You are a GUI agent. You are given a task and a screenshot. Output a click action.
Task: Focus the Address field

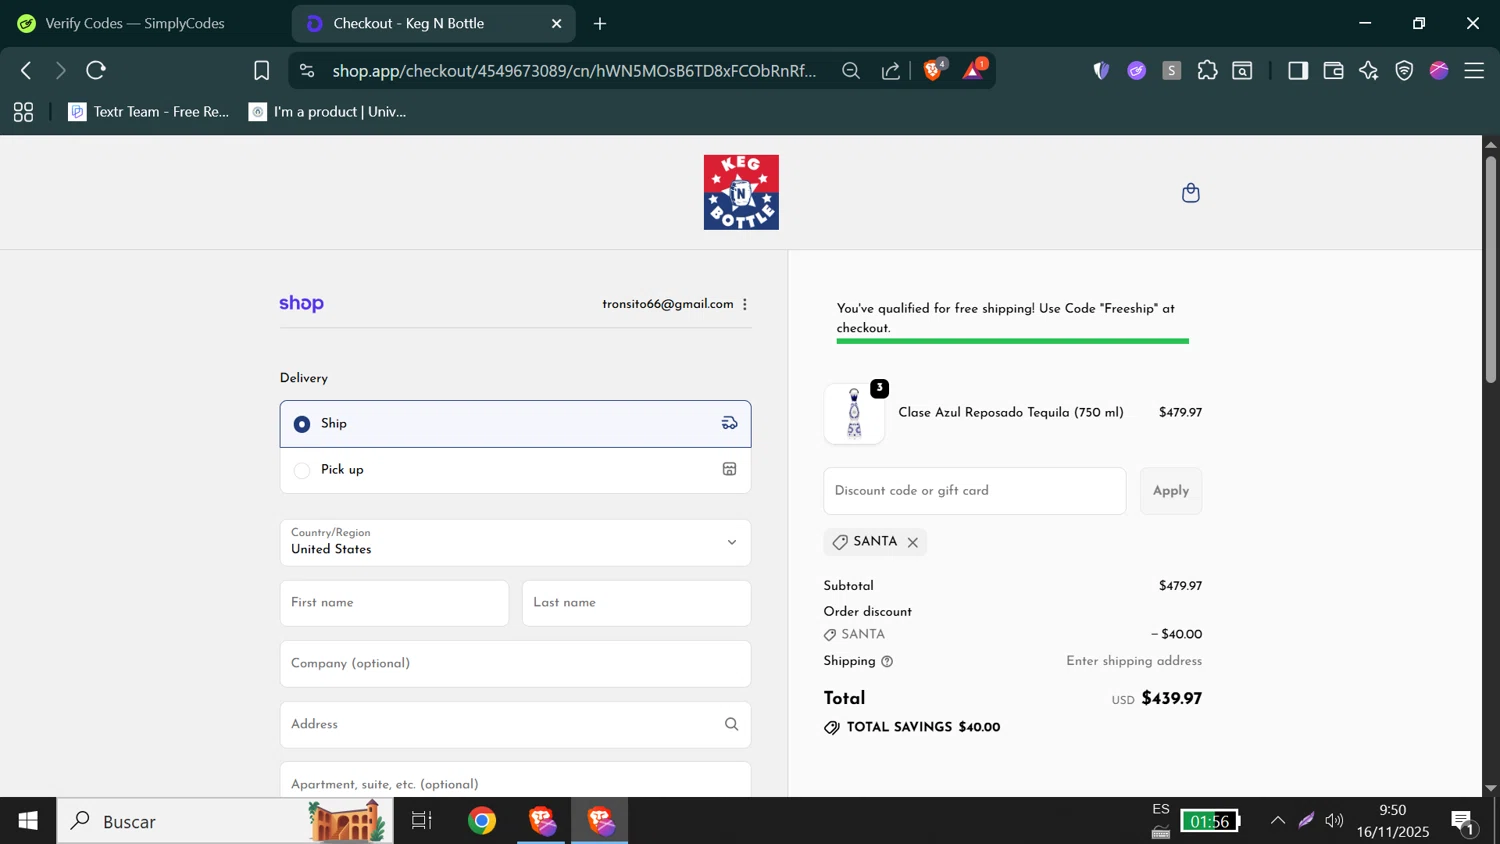point(515,724)
